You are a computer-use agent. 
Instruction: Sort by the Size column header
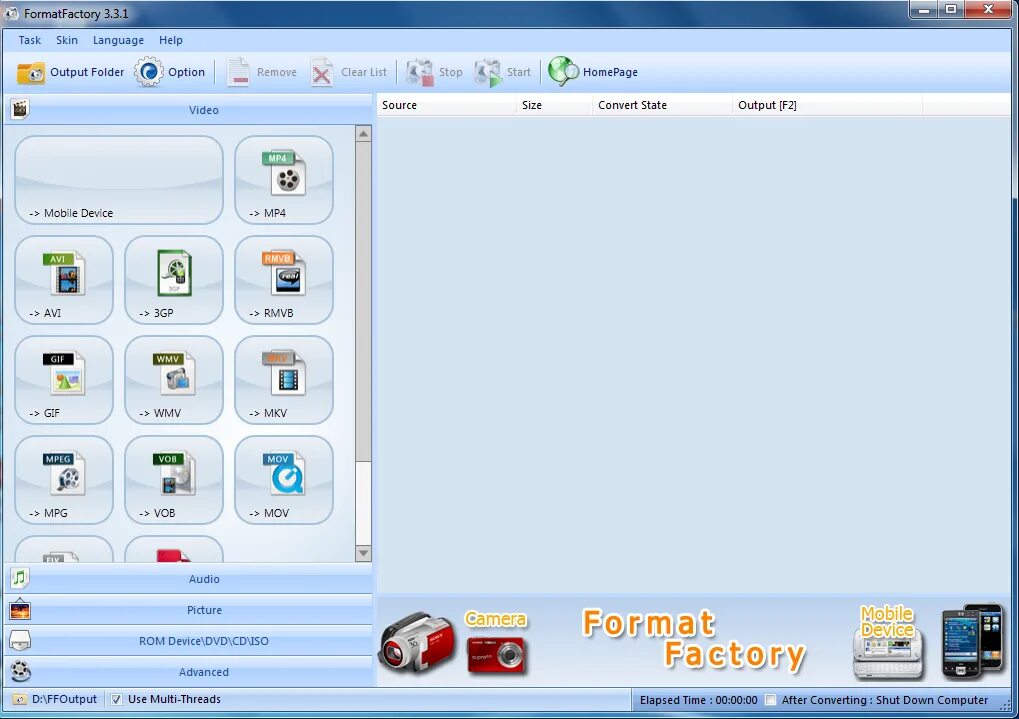(x=554, y=105)
